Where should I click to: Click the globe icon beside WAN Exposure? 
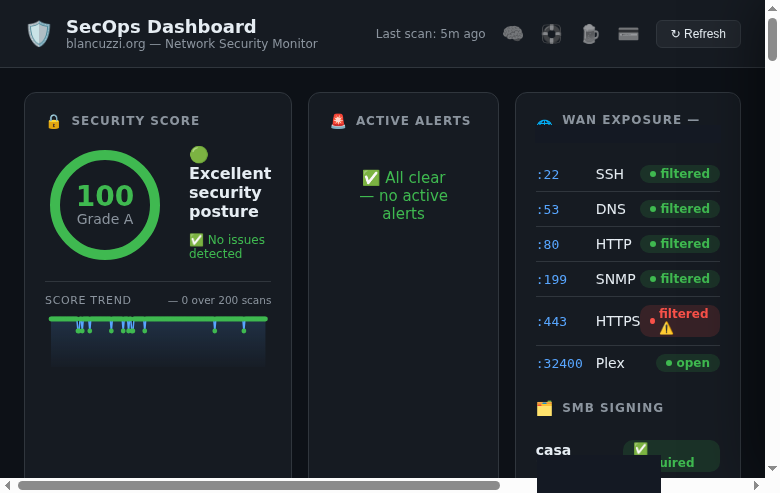click(544, 121)
